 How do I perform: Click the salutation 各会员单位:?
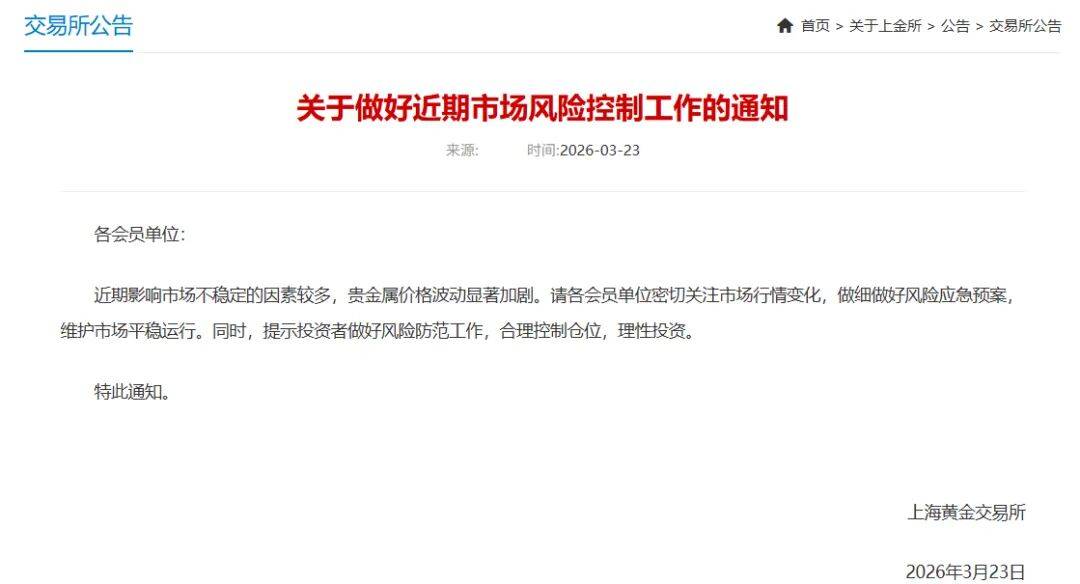pos(140,234)
